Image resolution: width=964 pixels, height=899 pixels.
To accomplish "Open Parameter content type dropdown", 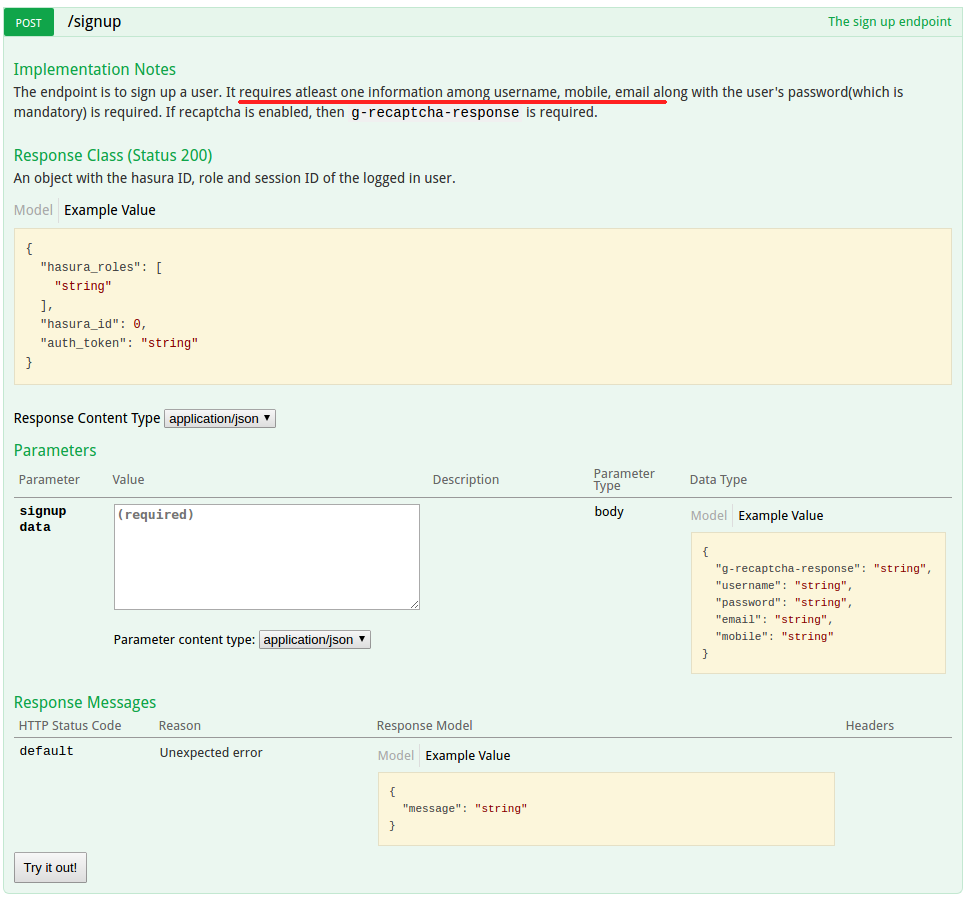I will pyautogui.click(x=315, y=640).
